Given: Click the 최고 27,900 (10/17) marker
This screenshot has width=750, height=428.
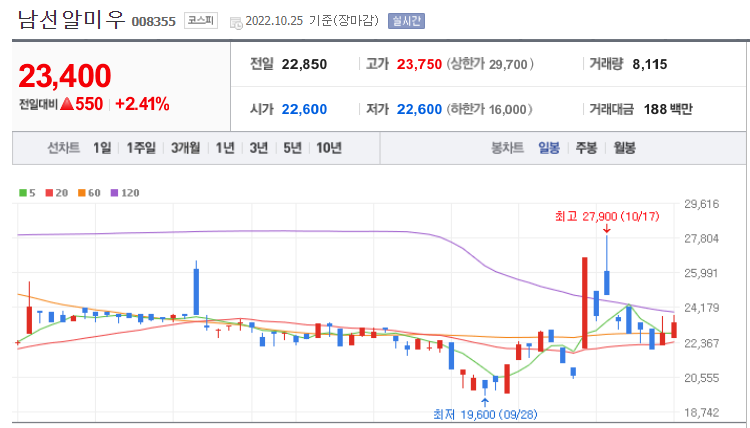Looking at the screenshot, I should point(607,217).
